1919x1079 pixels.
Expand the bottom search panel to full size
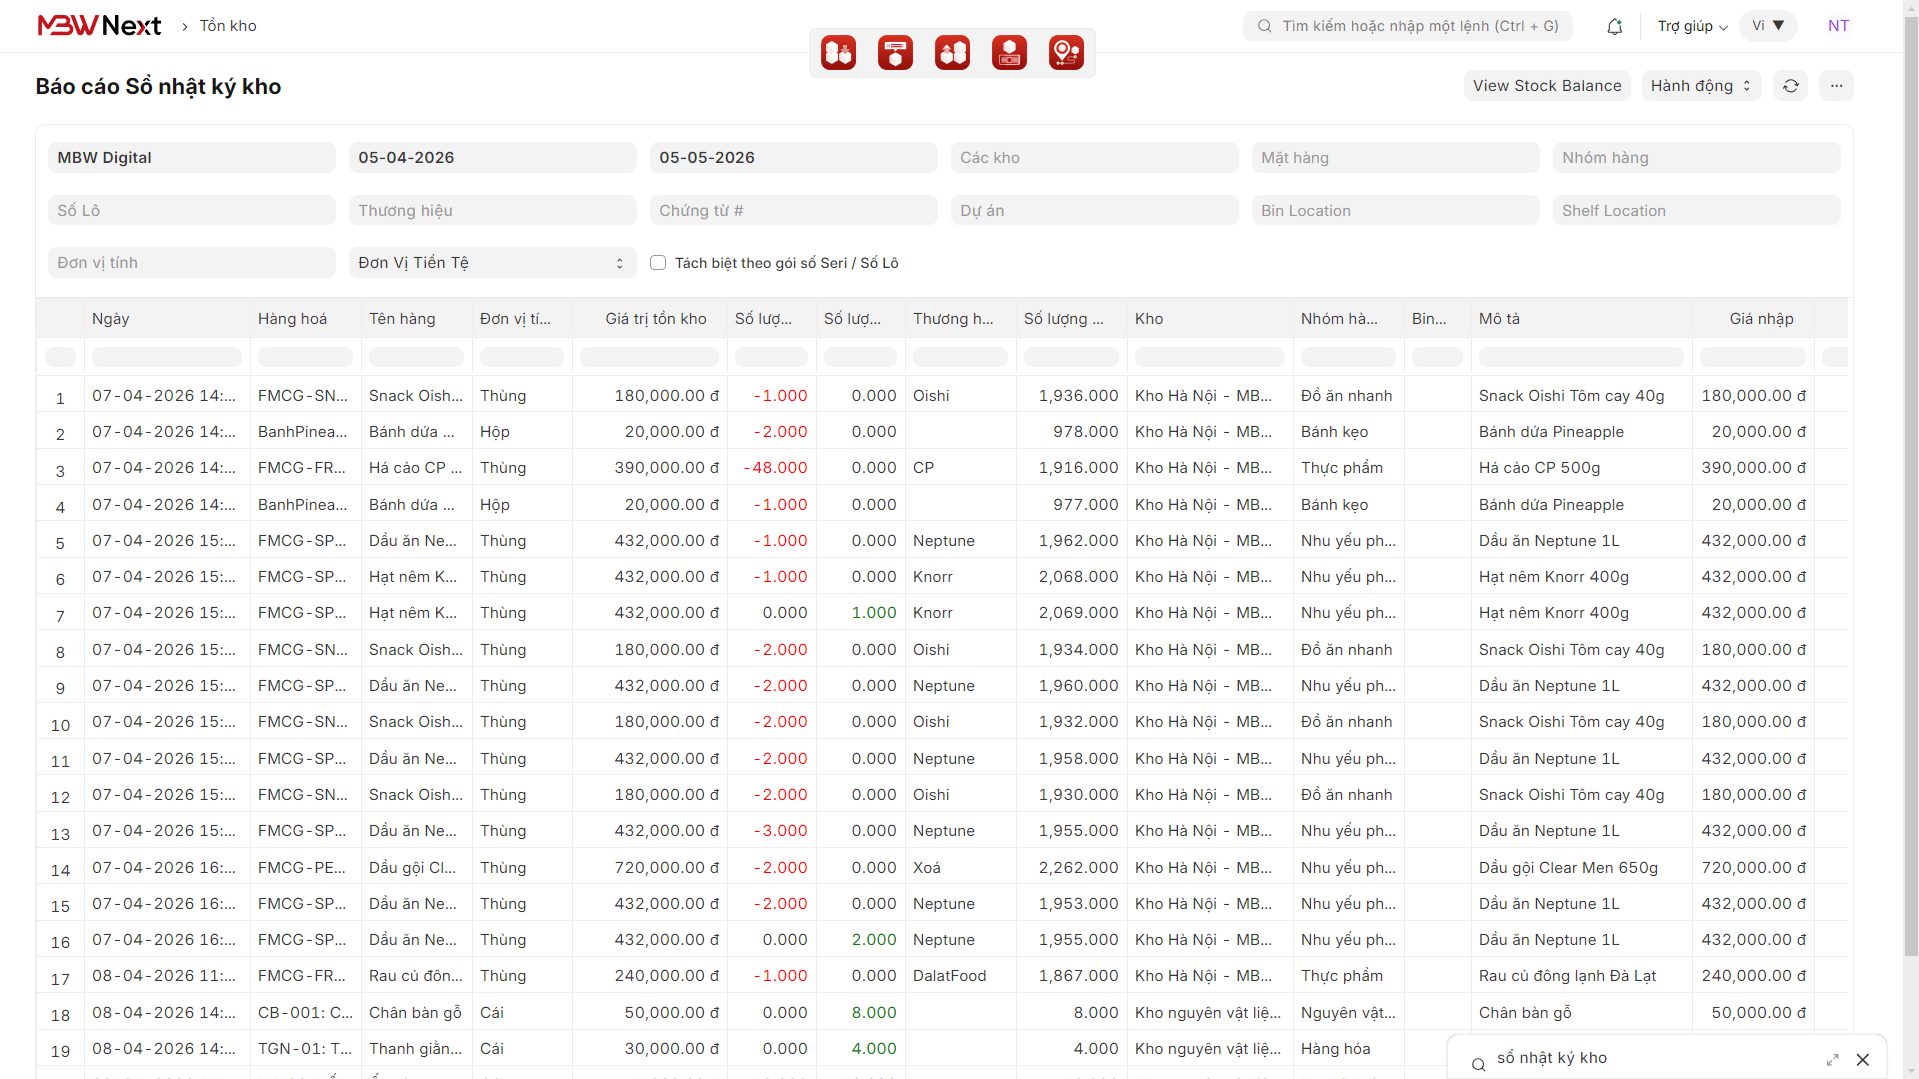1832,1059
